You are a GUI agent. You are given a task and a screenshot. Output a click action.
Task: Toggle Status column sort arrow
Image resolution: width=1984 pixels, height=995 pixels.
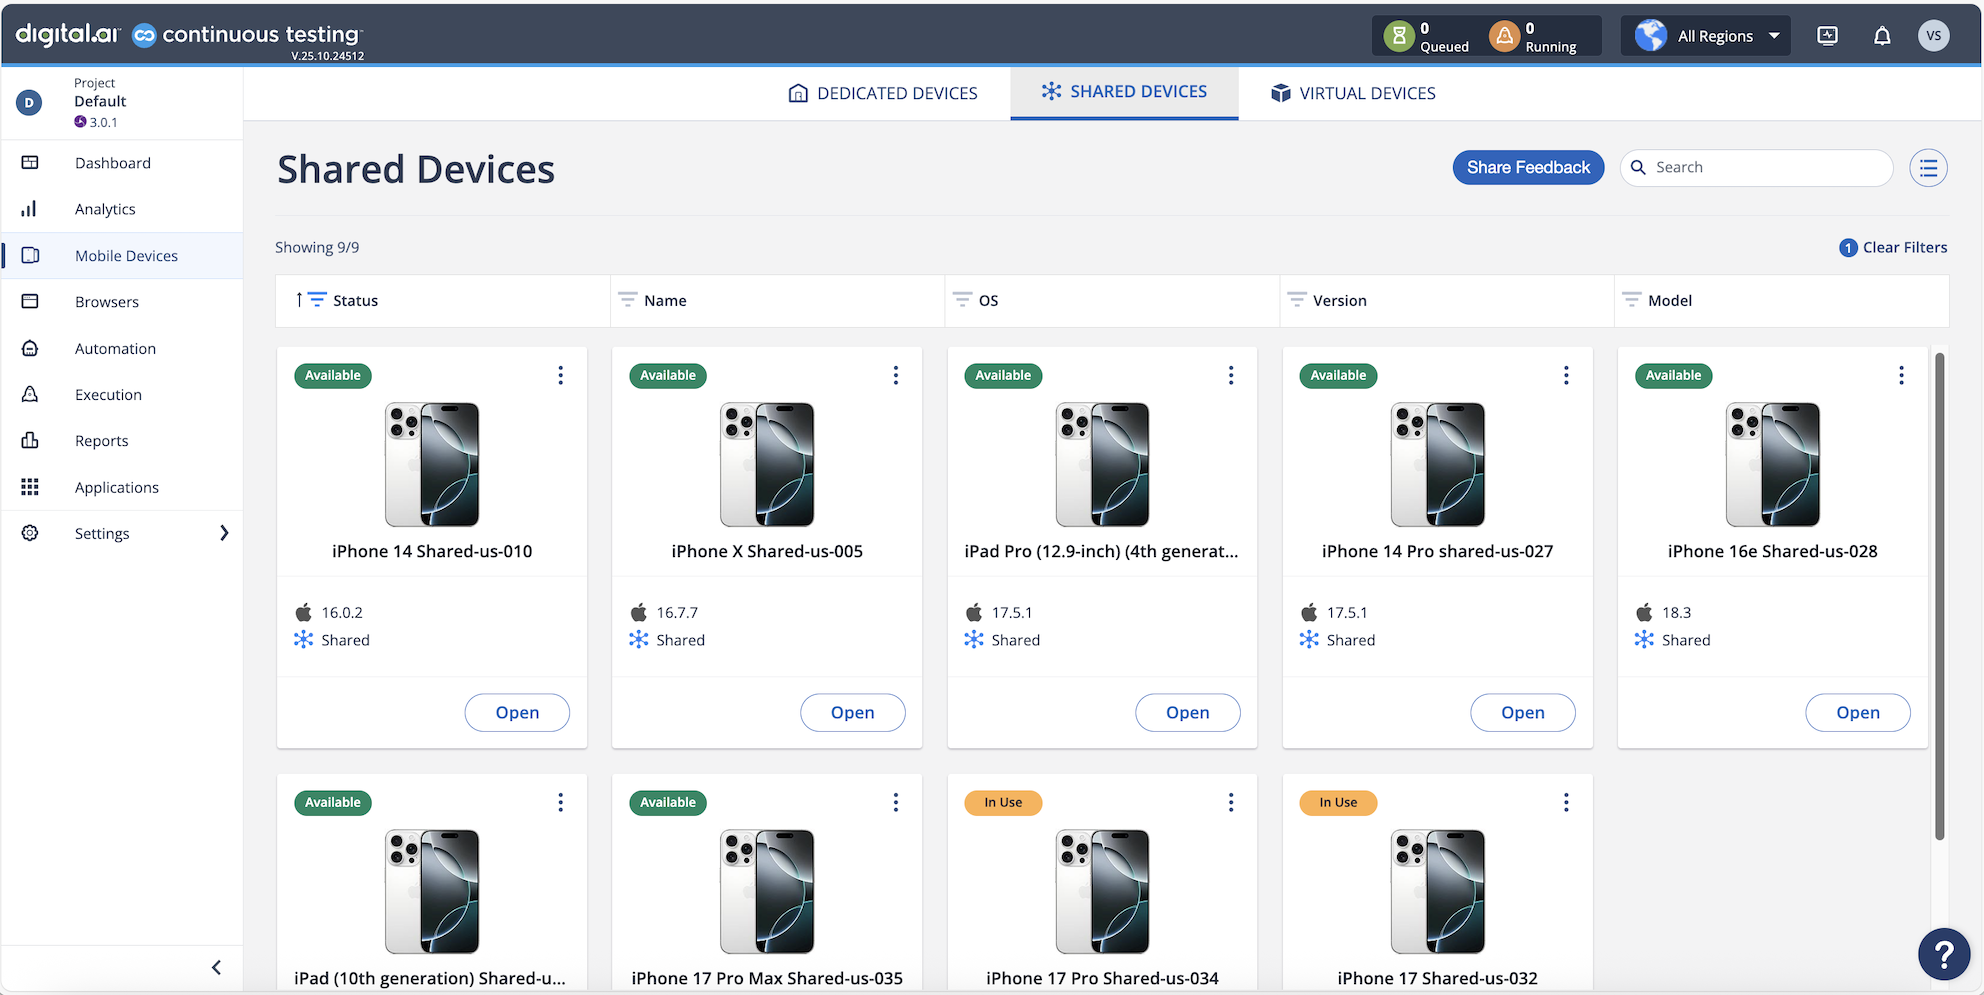[x=299, y=300]
